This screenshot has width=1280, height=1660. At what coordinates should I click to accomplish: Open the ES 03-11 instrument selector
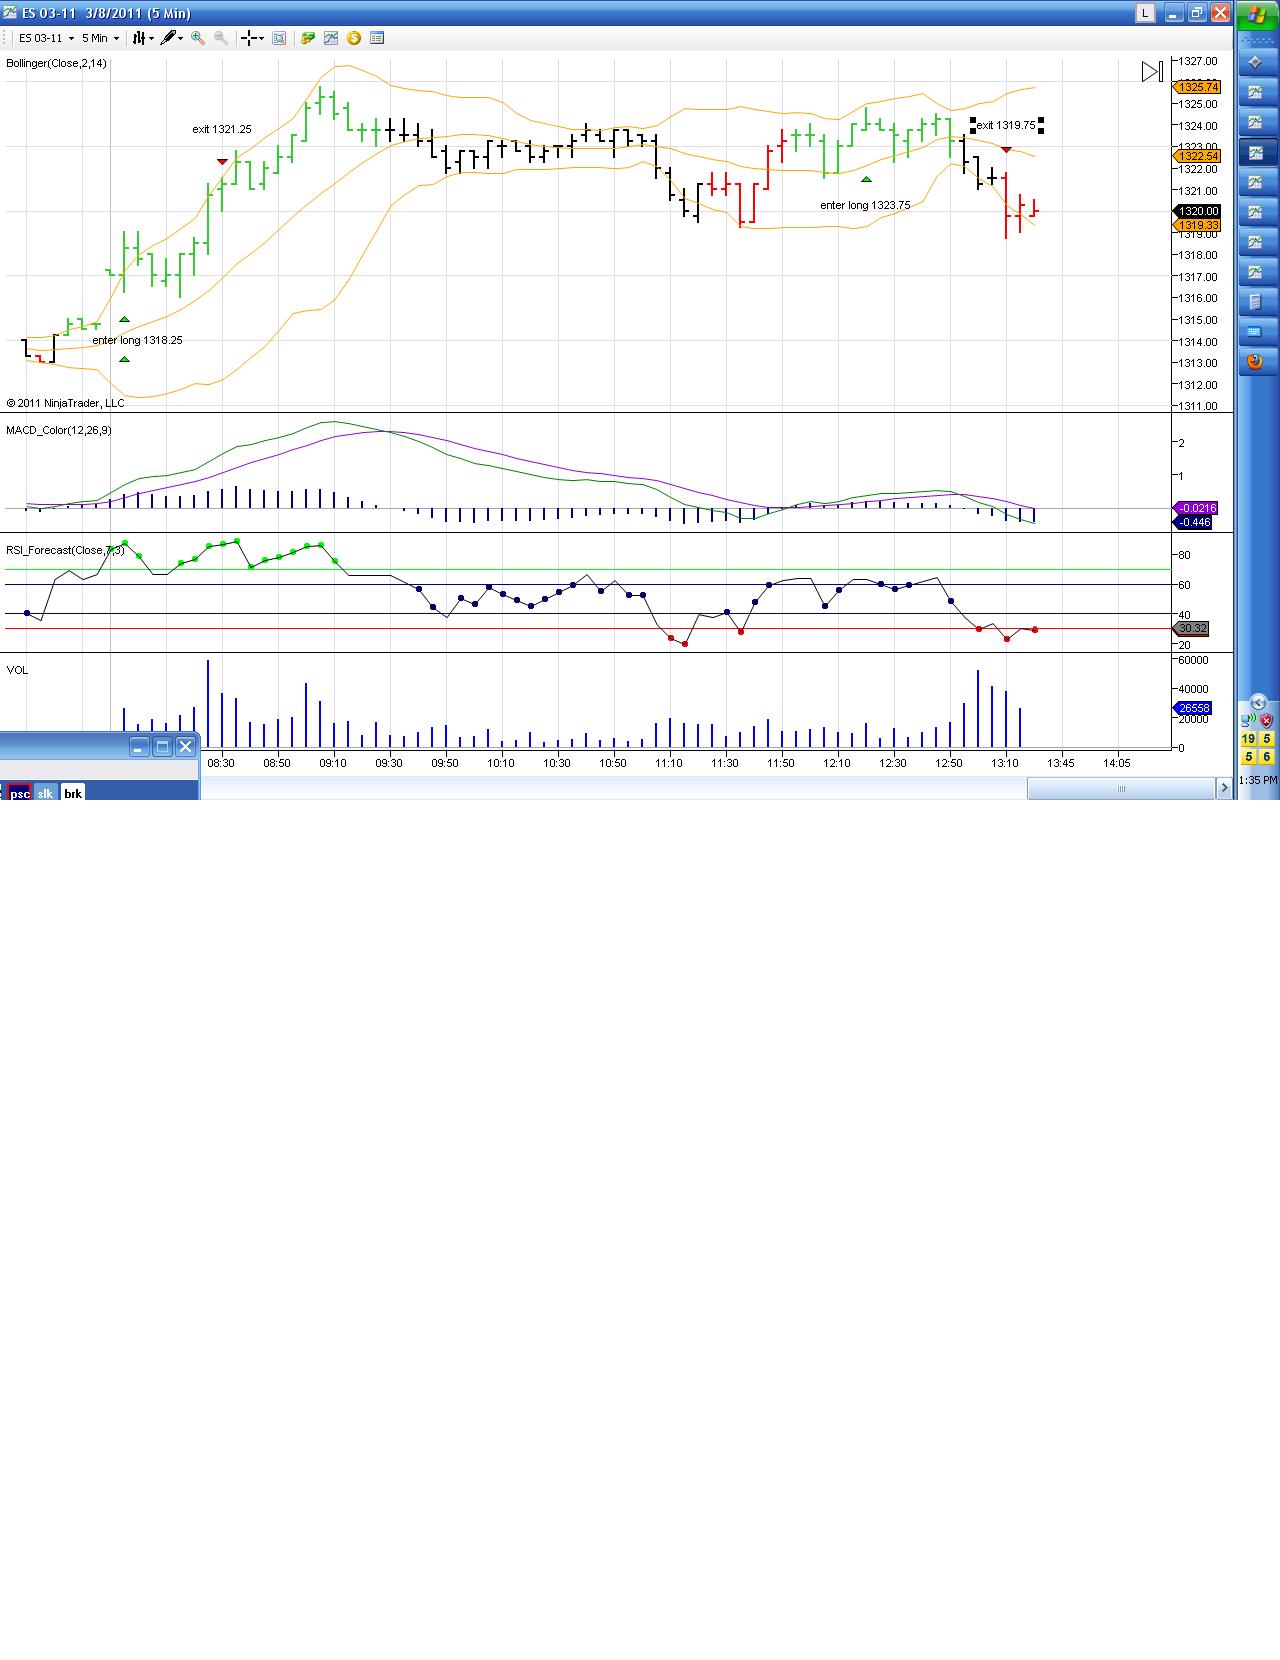pyautogui.click(x=46, y=38)
